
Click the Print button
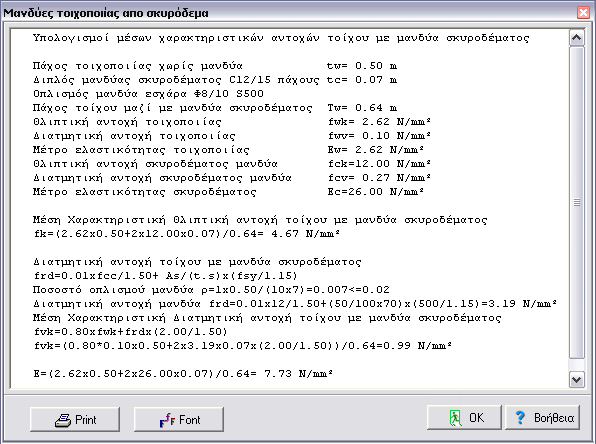(75, 419)
